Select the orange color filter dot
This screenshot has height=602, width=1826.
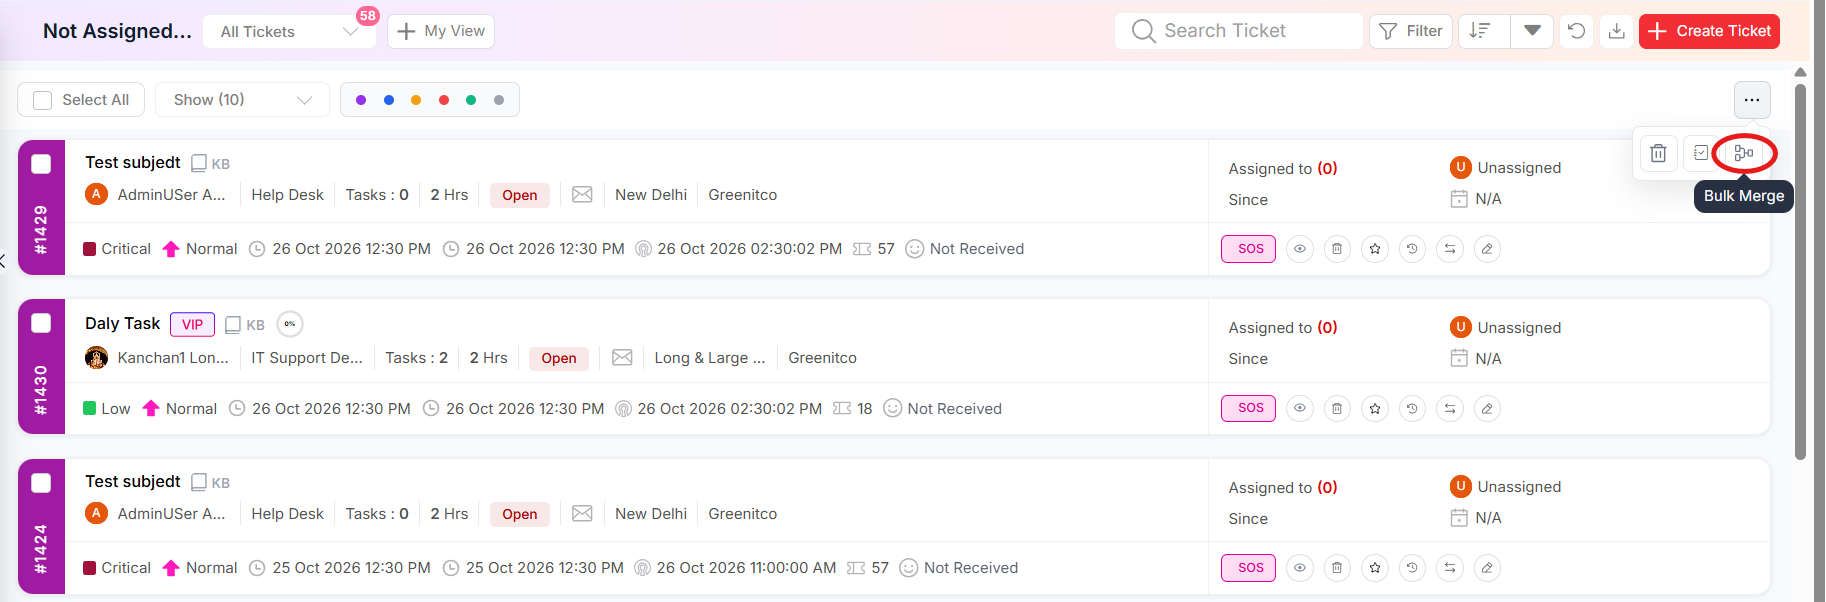point(416,100)
